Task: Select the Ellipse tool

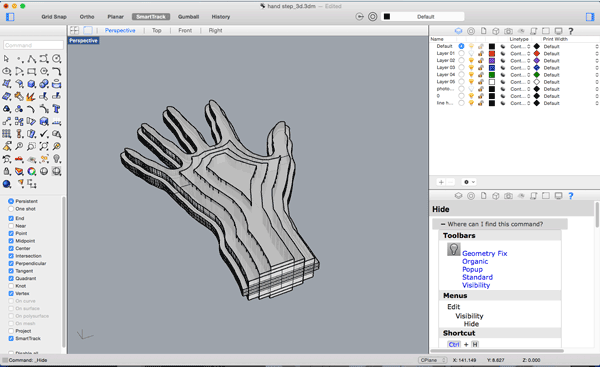Action: point(7,71)
